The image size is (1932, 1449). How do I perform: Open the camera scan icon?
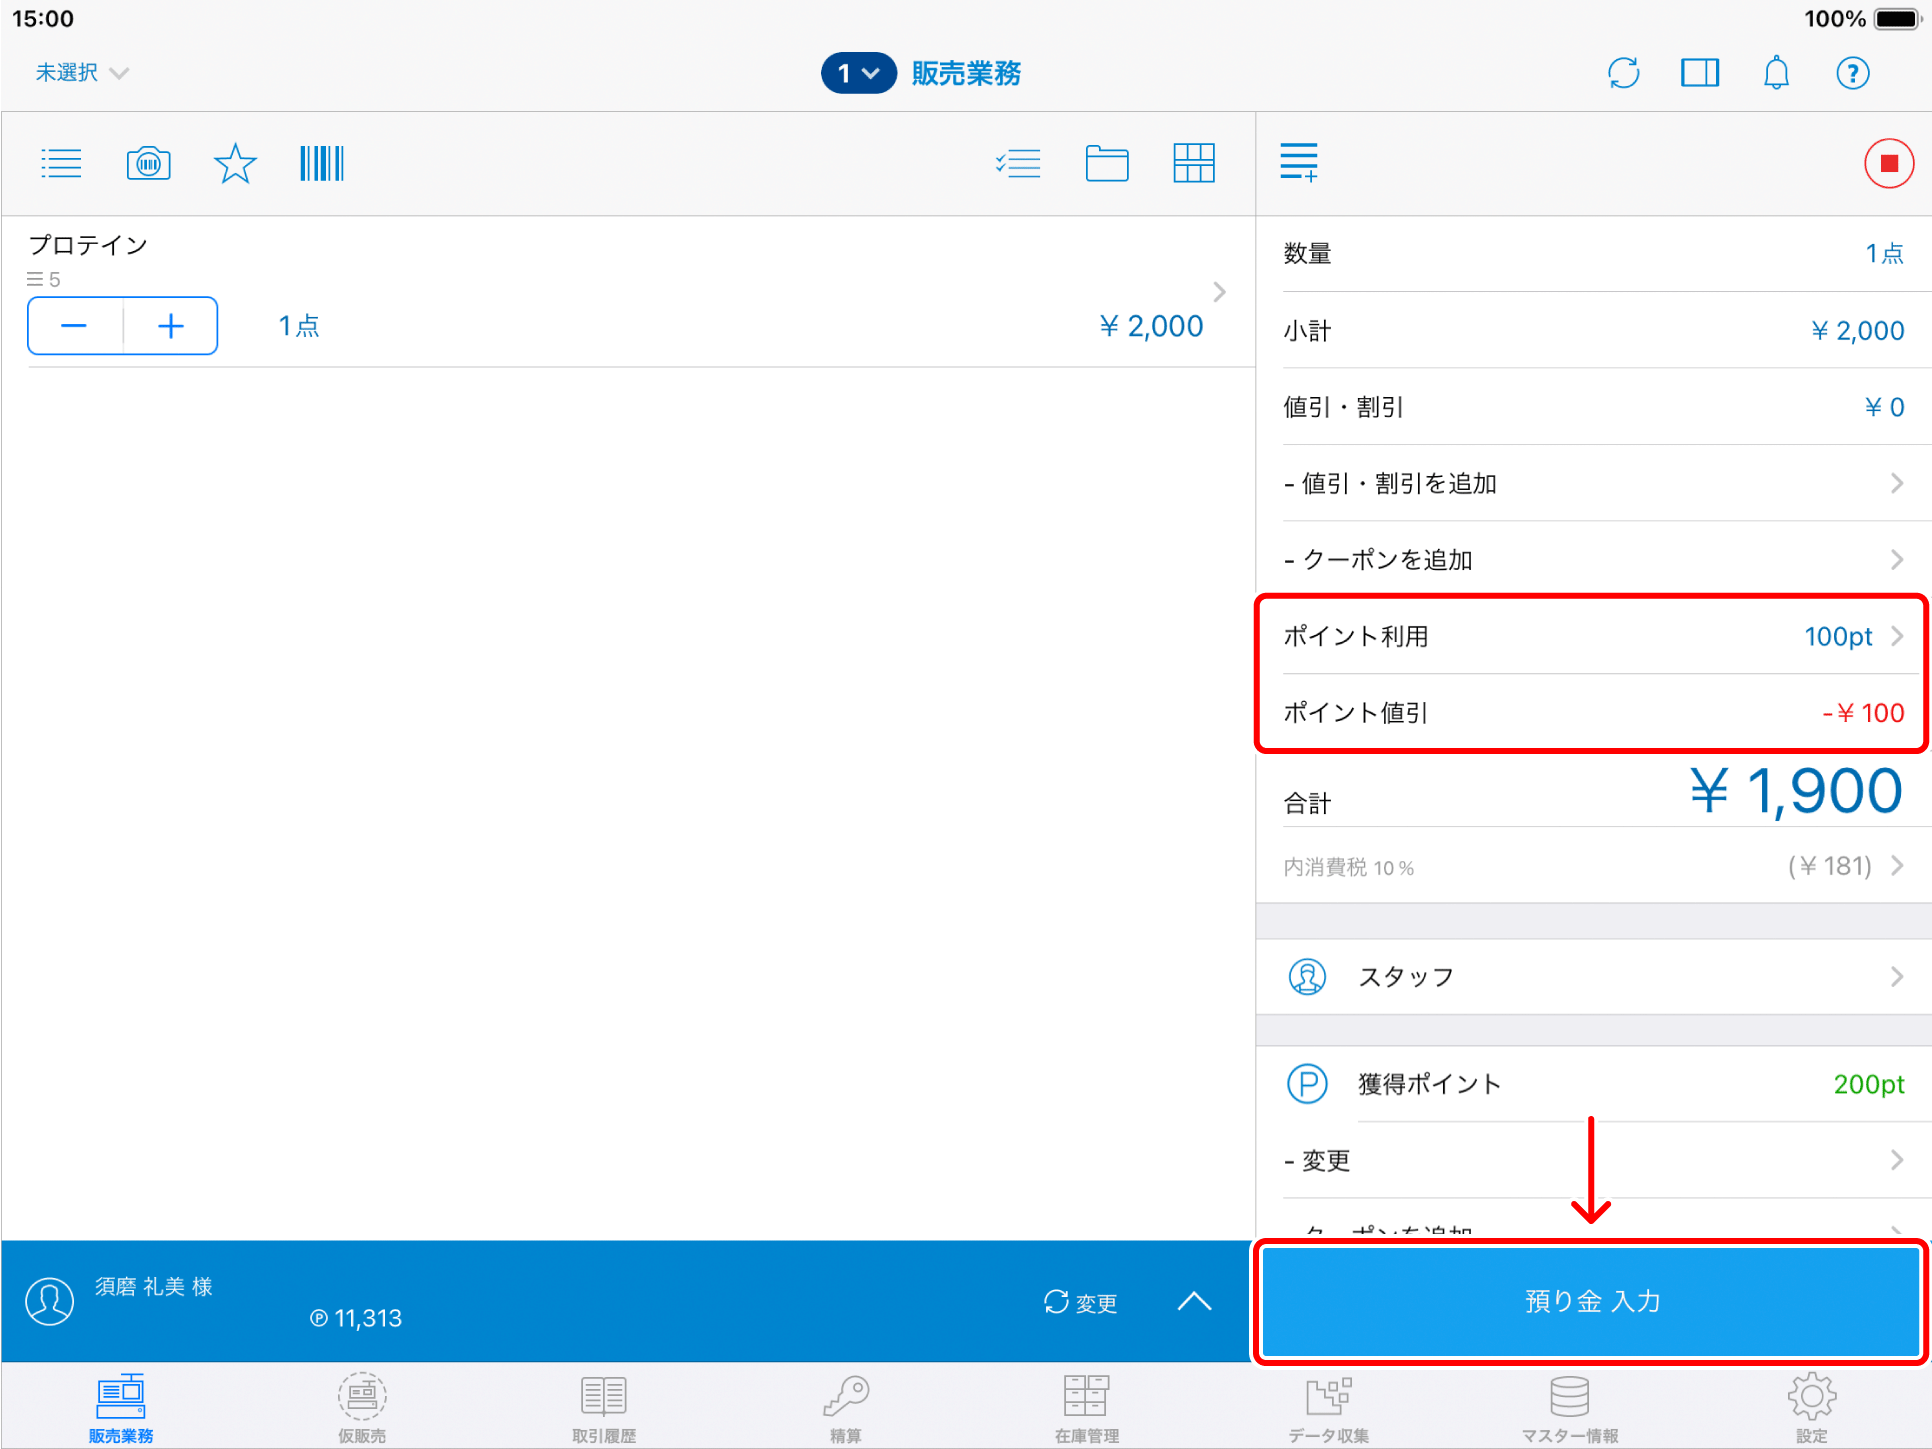[148, 163]
